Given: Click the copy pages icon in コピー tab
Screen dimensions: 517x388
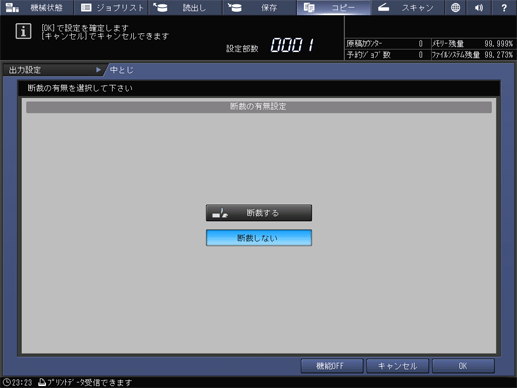Looking at the screenshot, I should [309, 7].
